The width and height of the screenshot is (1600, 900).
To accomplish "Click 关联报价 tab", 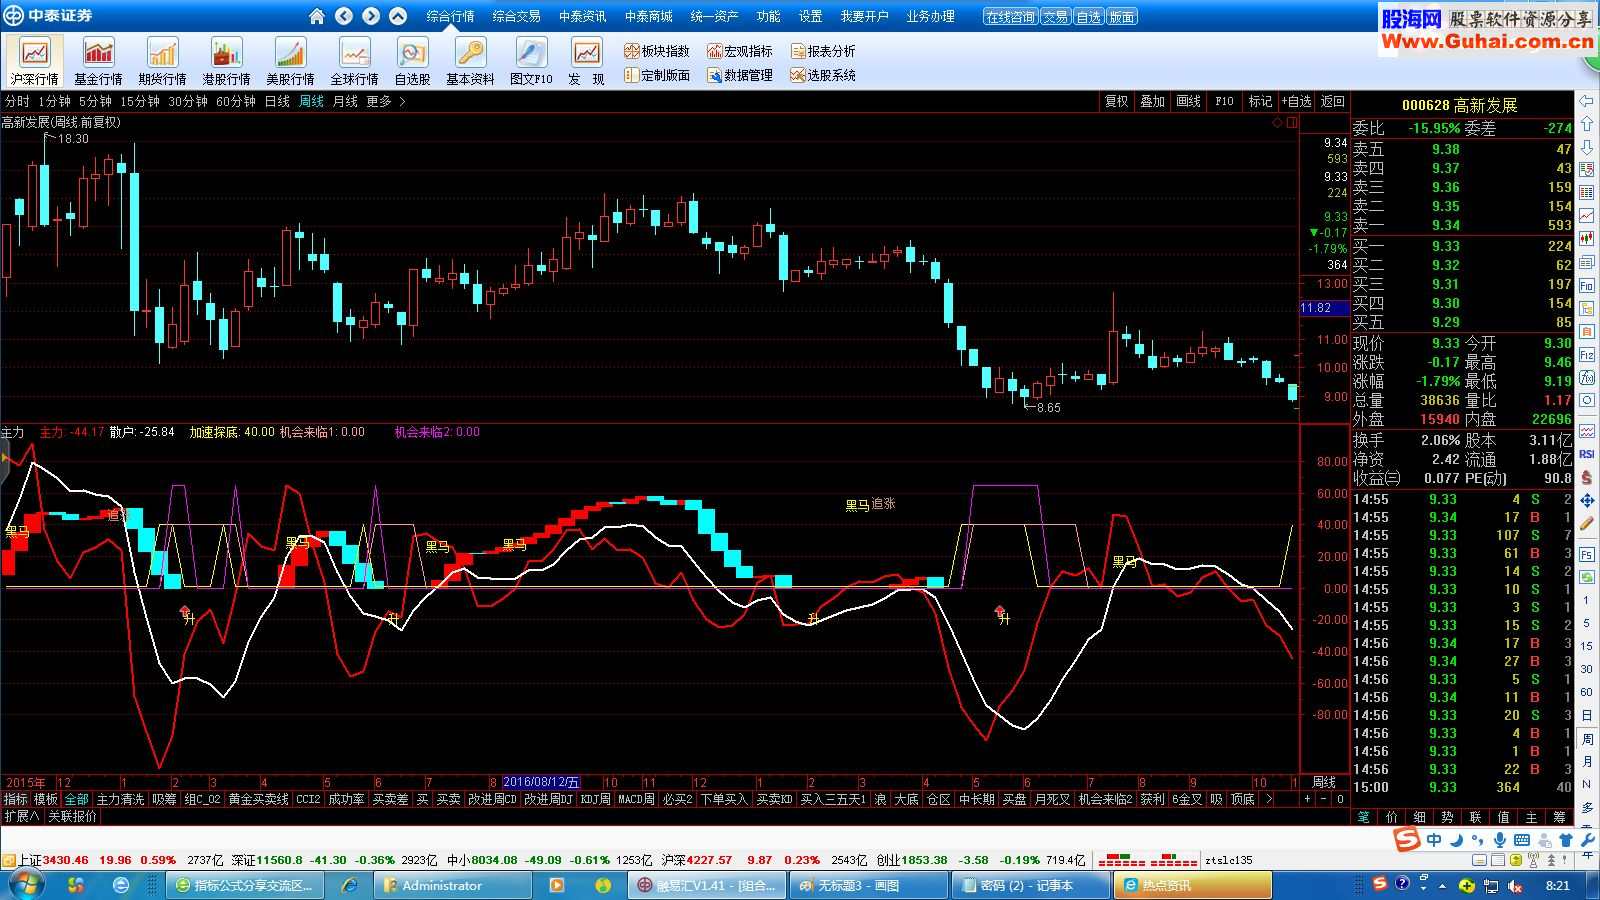I will click(x=72, y=816).
